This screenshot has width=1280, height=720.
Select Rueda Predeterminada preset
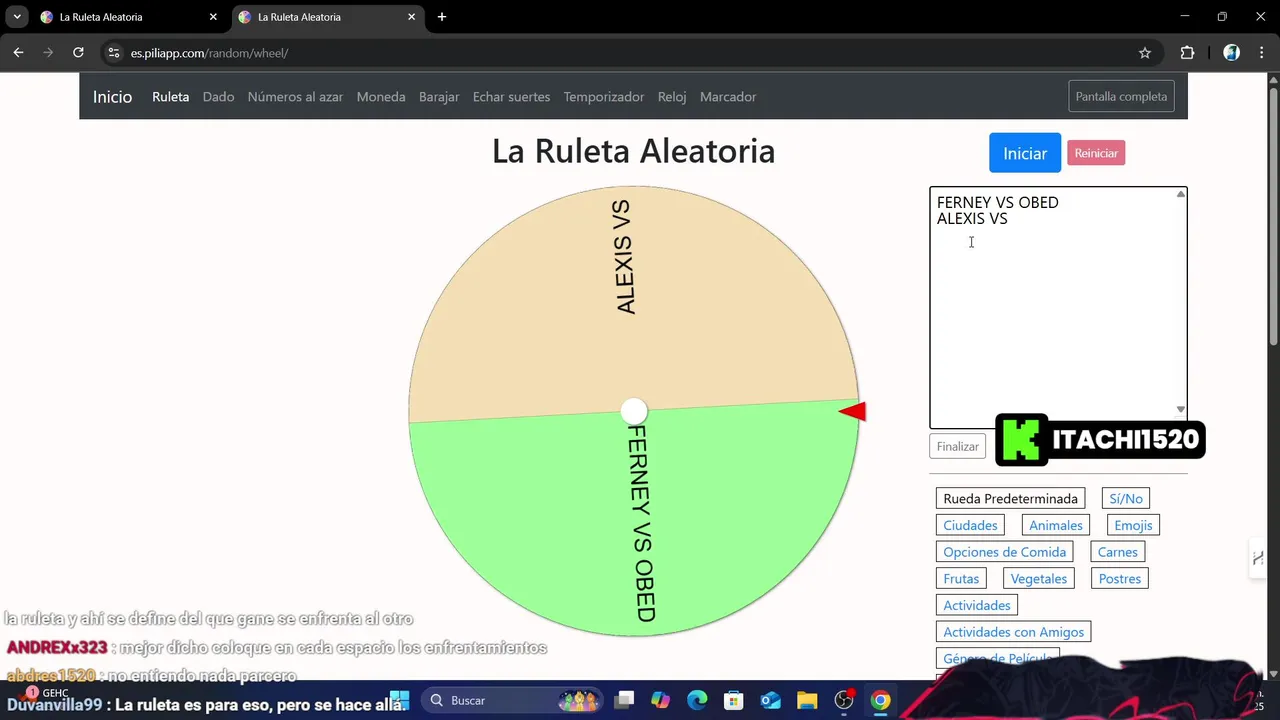(1010, 498)
